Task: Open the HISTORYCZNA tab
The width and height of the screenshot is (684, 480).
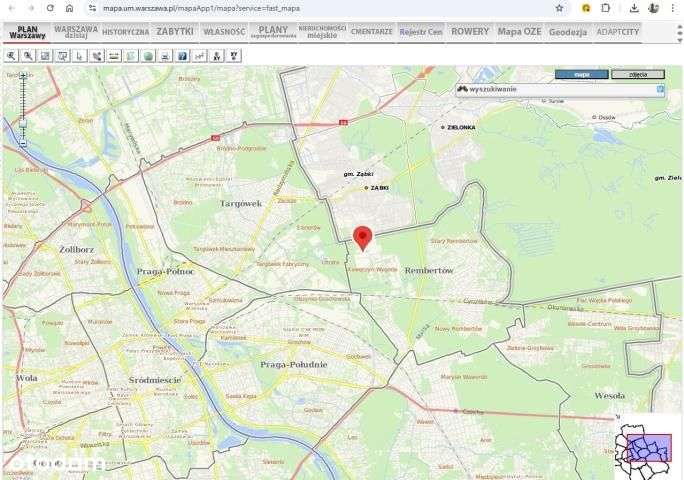Action: [126, 32]
